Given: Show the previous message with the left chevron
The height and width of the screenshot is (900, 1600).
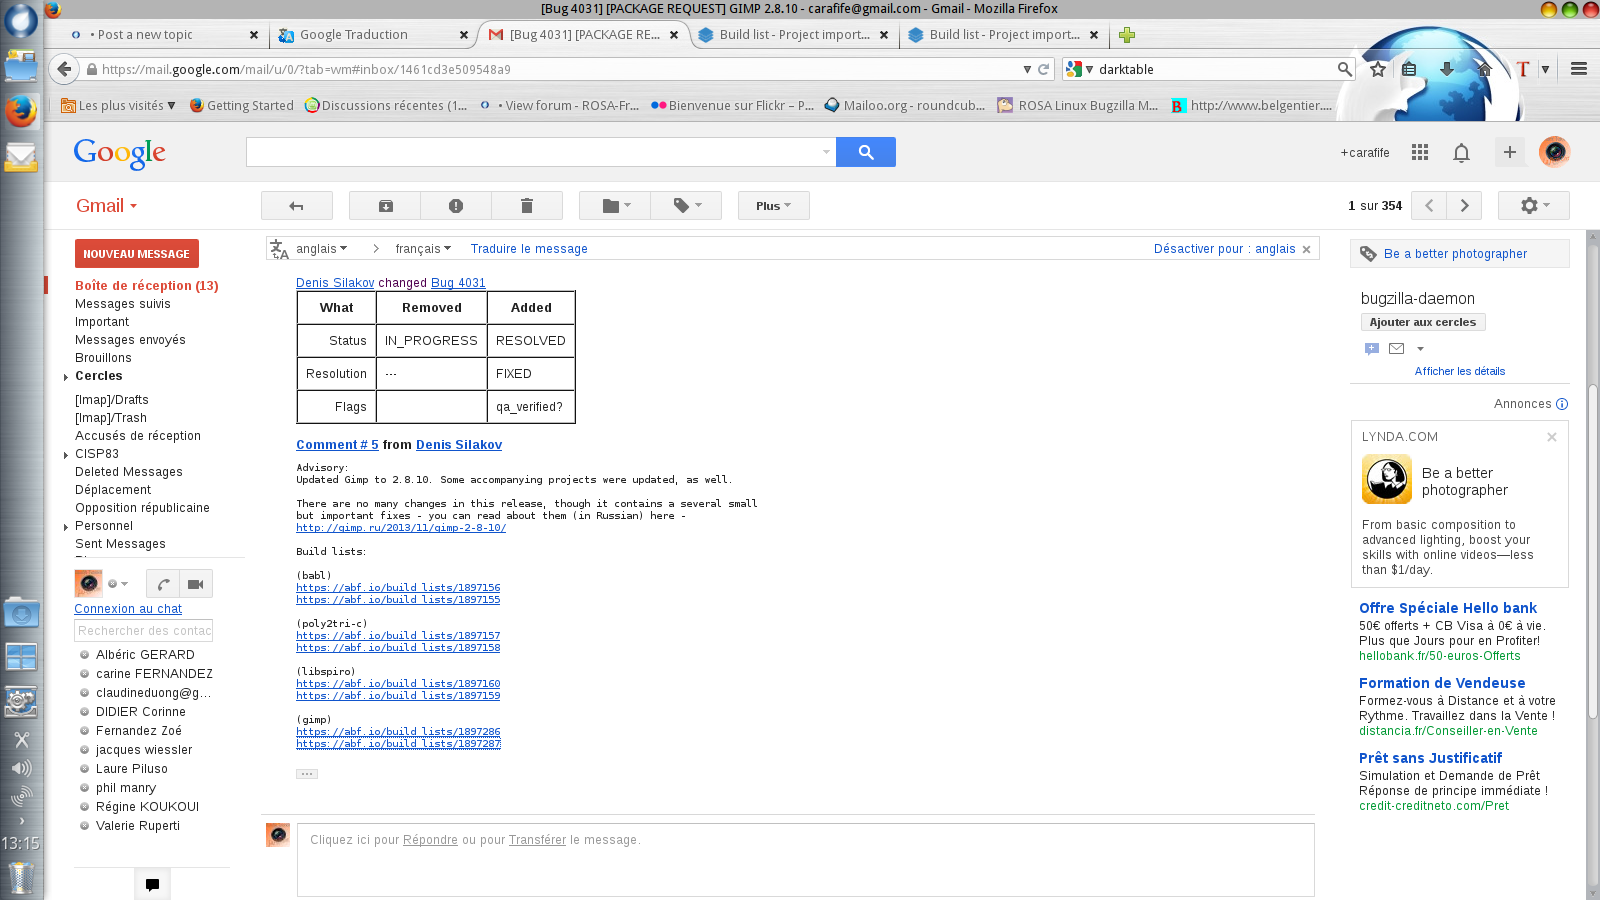Looking at the screenshot, I should point(1429,206).
